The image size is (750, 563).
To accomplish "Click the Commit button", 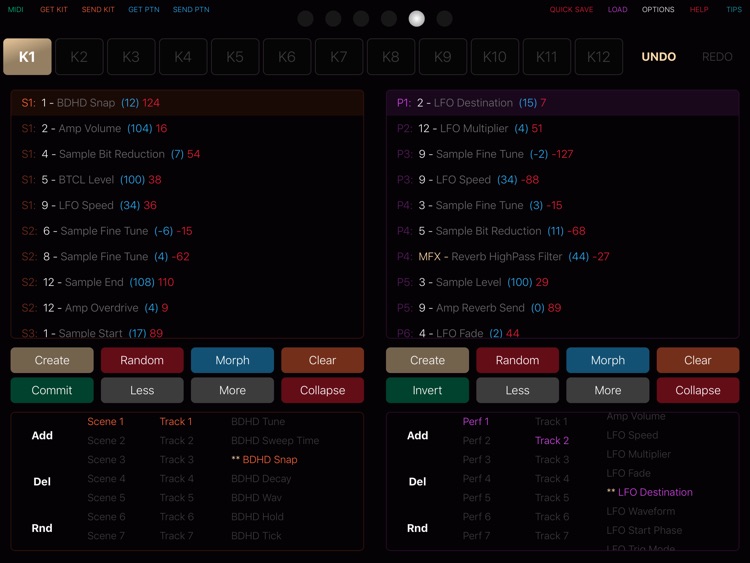I will coord(52,390).
